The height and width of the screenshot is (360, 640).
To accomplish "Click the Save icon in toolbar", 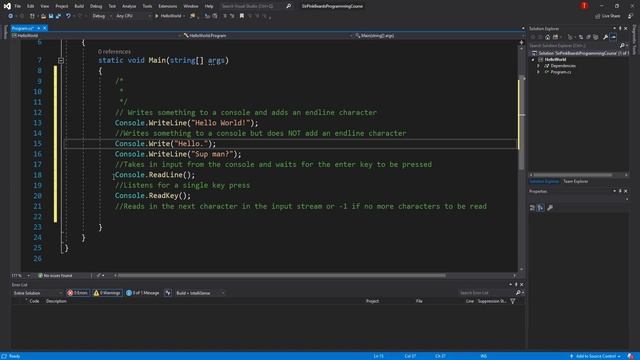I will click(x=51, y=16).
